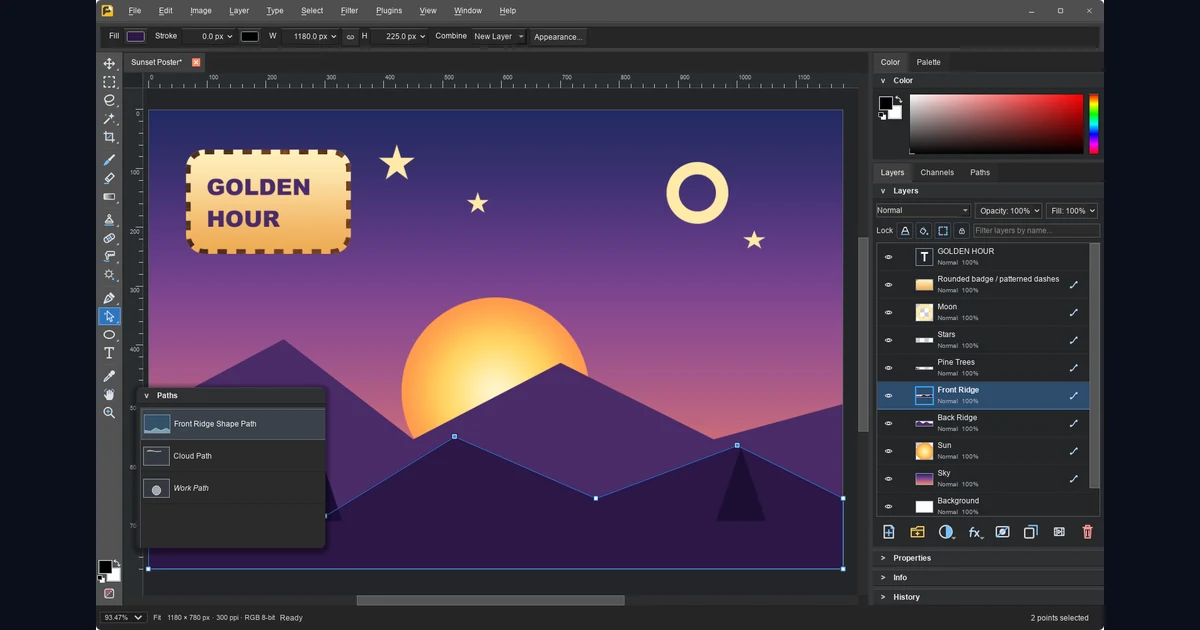1200x630 pixels.
Task: Open the Filter menu
Action: 349,11
